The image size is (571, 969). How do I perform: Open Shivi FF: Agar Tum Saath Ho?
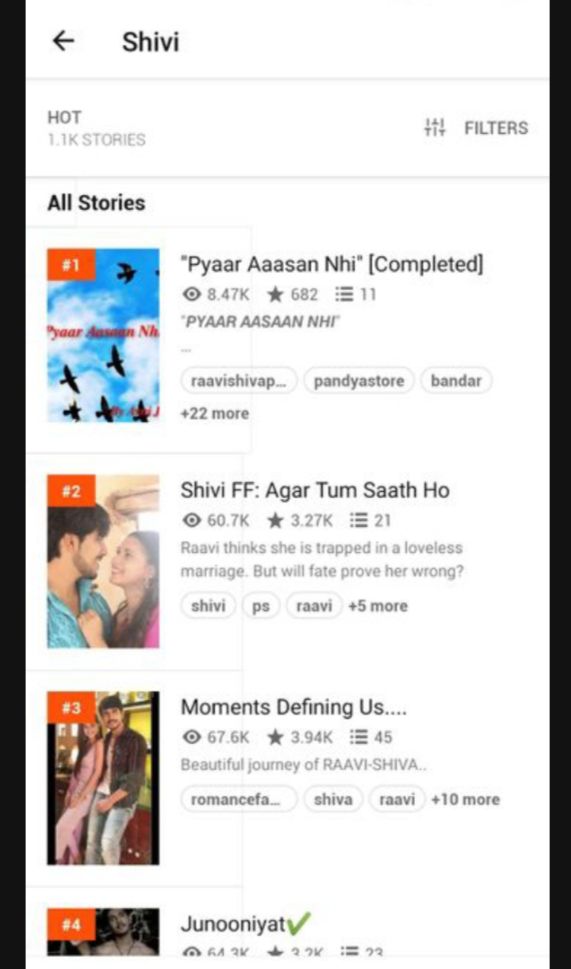[x=315, y=490]
